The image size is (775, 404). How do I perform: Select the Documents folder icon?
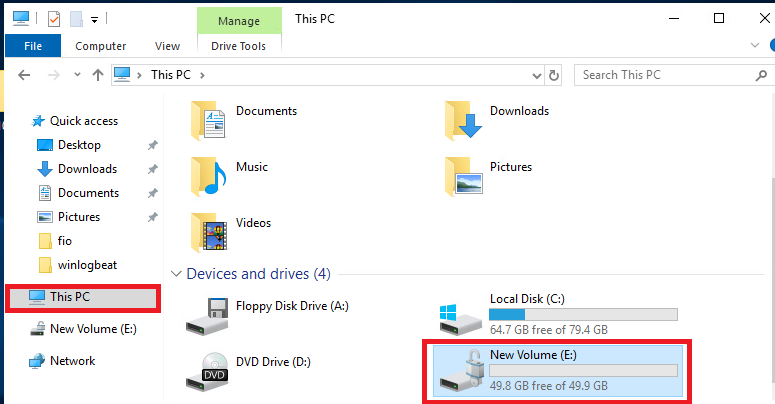click(x=208, y=121)
